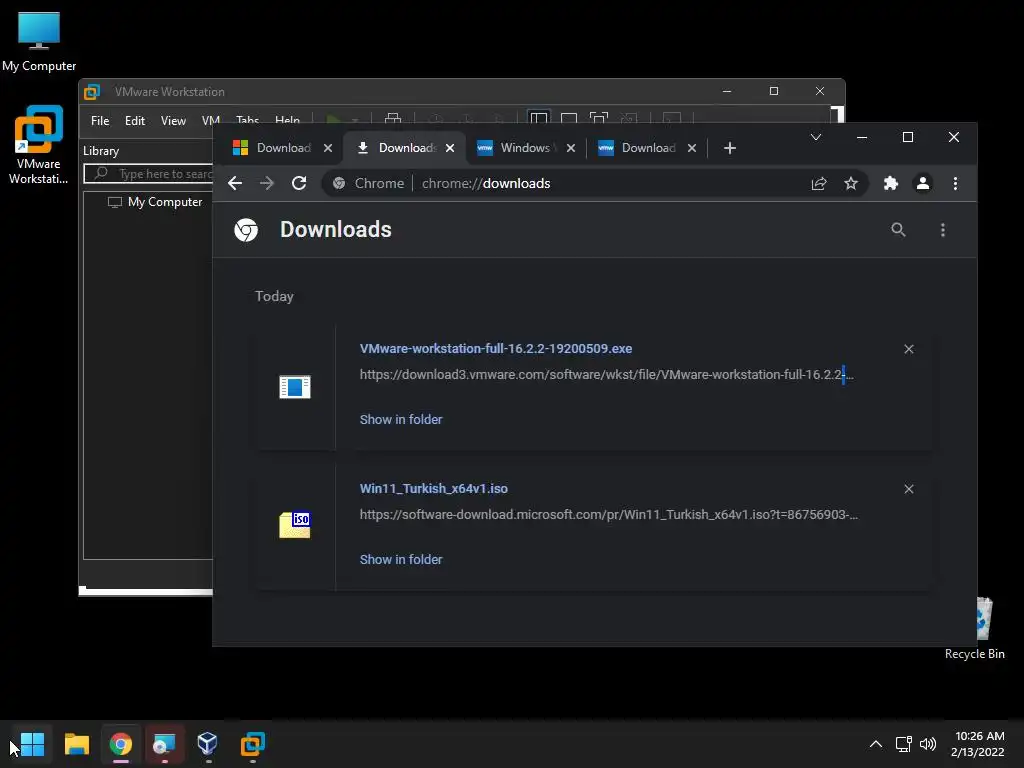Close the active Downloads tab

coord(450,148)
